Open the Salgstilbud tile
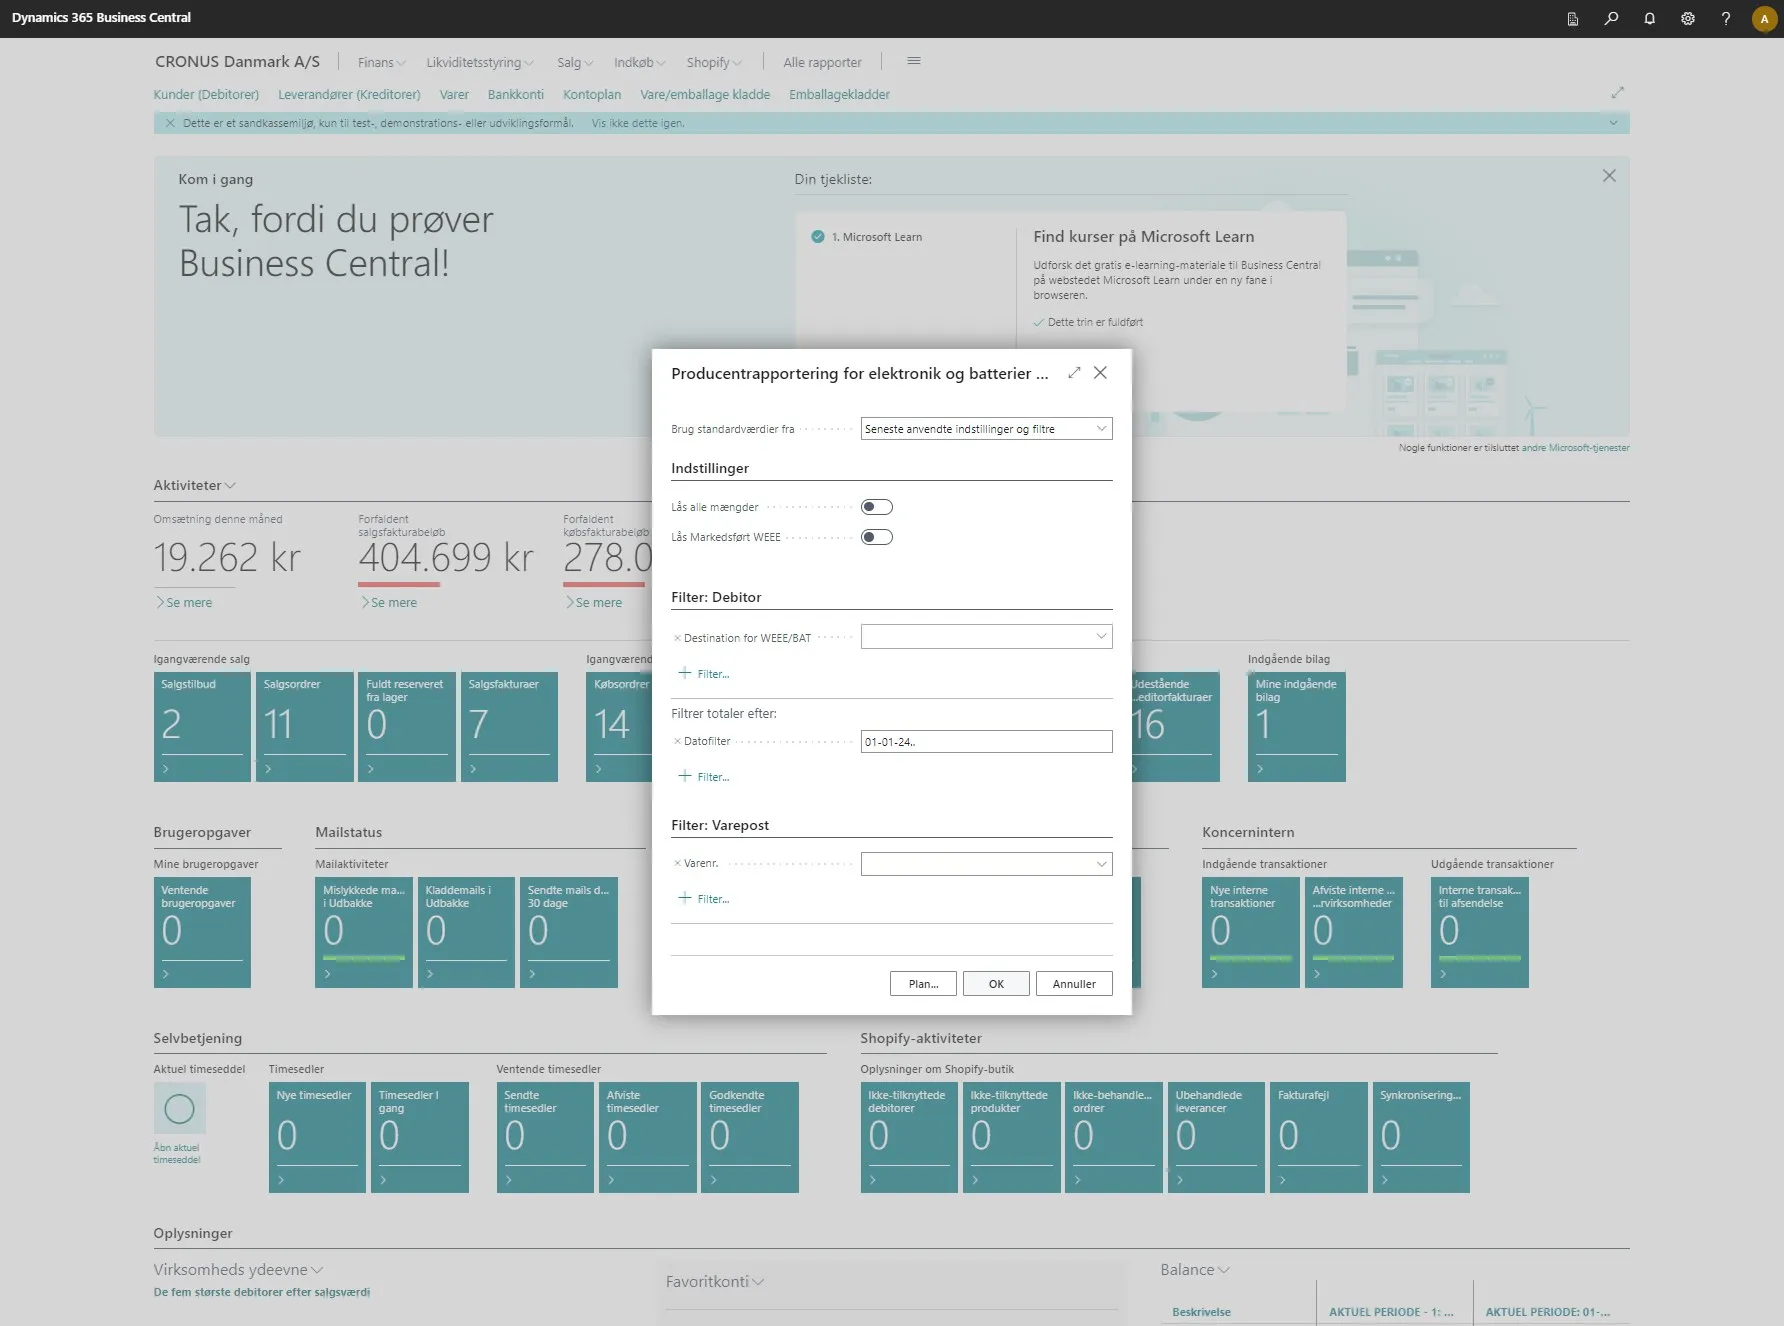This screenshot has width=1784, height=1326. [202, 726]
